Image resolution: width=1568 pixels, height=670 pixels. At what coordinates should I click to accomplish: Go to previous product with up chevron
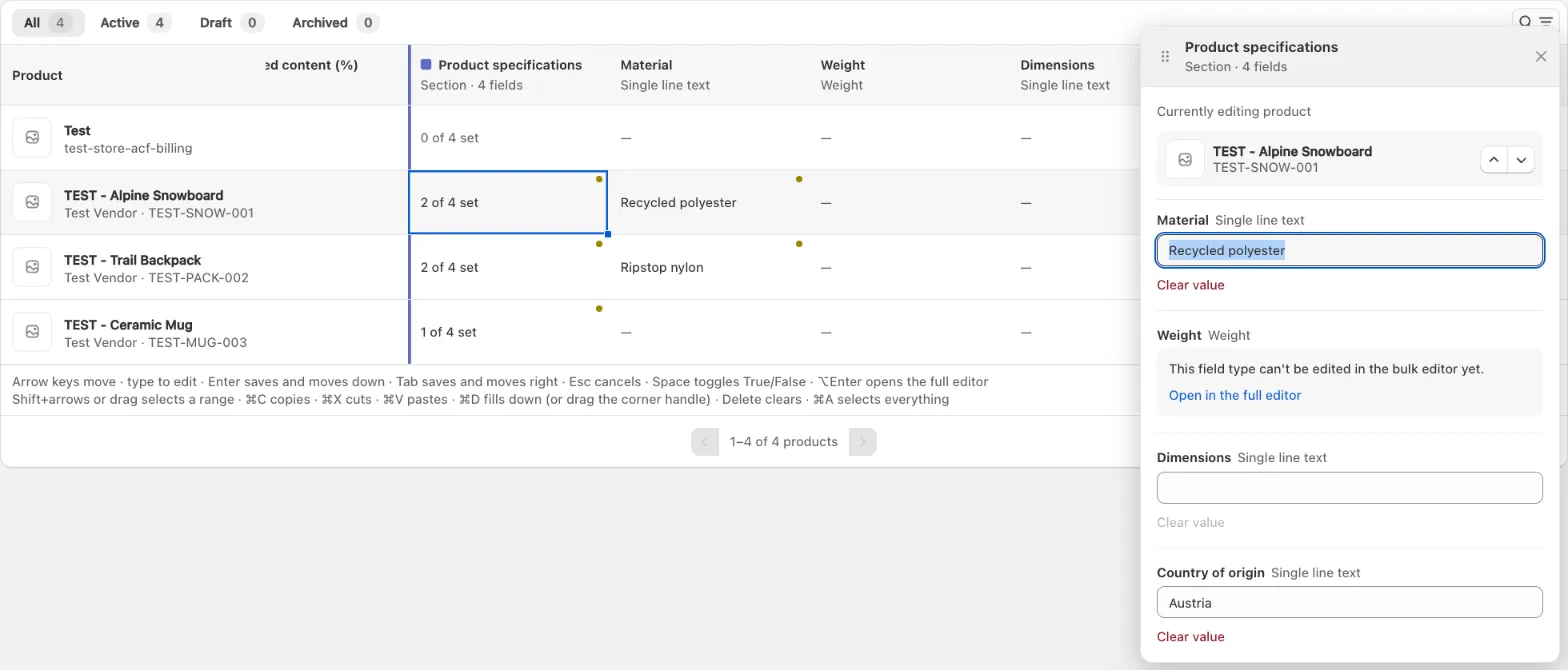coord(1494,159)
